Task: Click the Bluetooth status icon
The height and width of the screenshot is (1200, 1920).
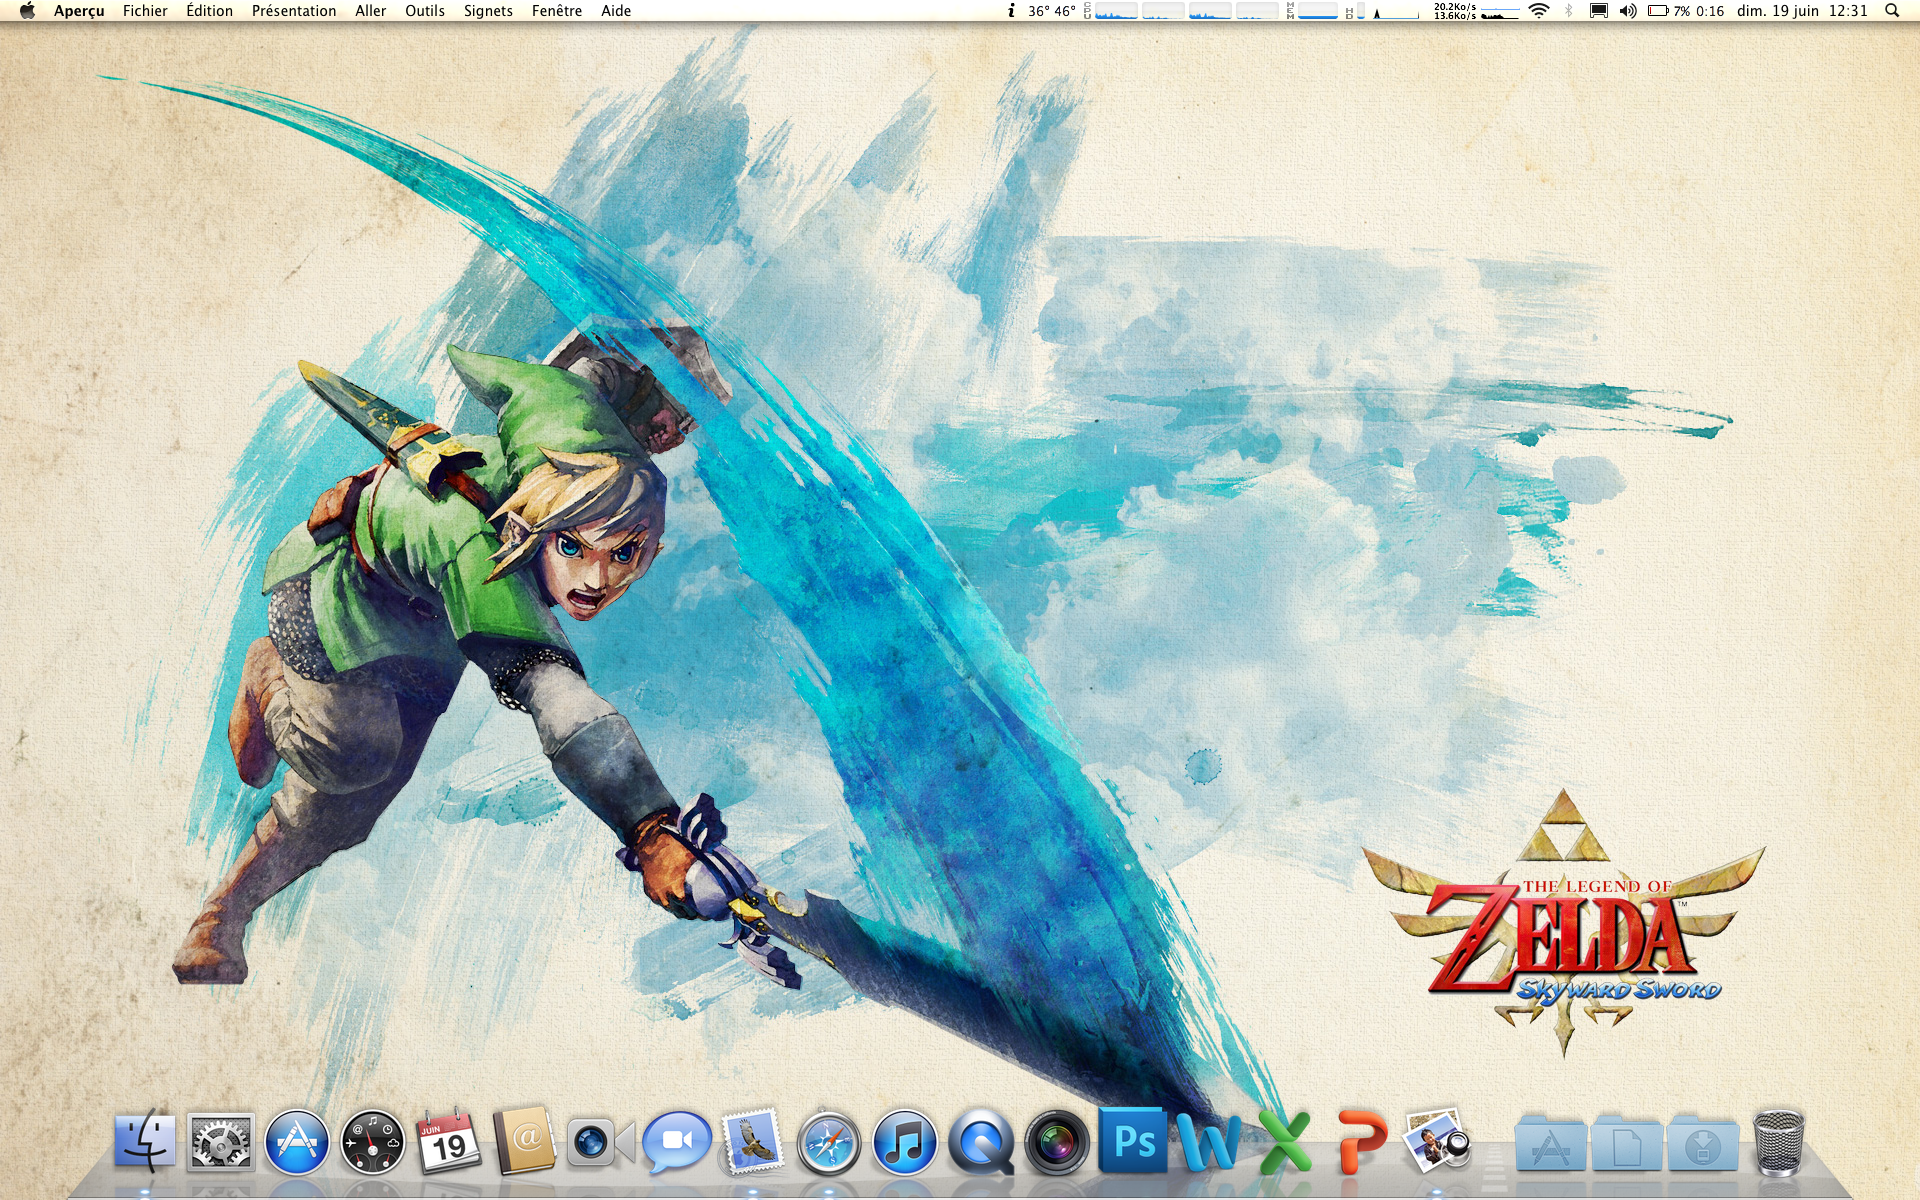Action: click(x=1568, y=11)
